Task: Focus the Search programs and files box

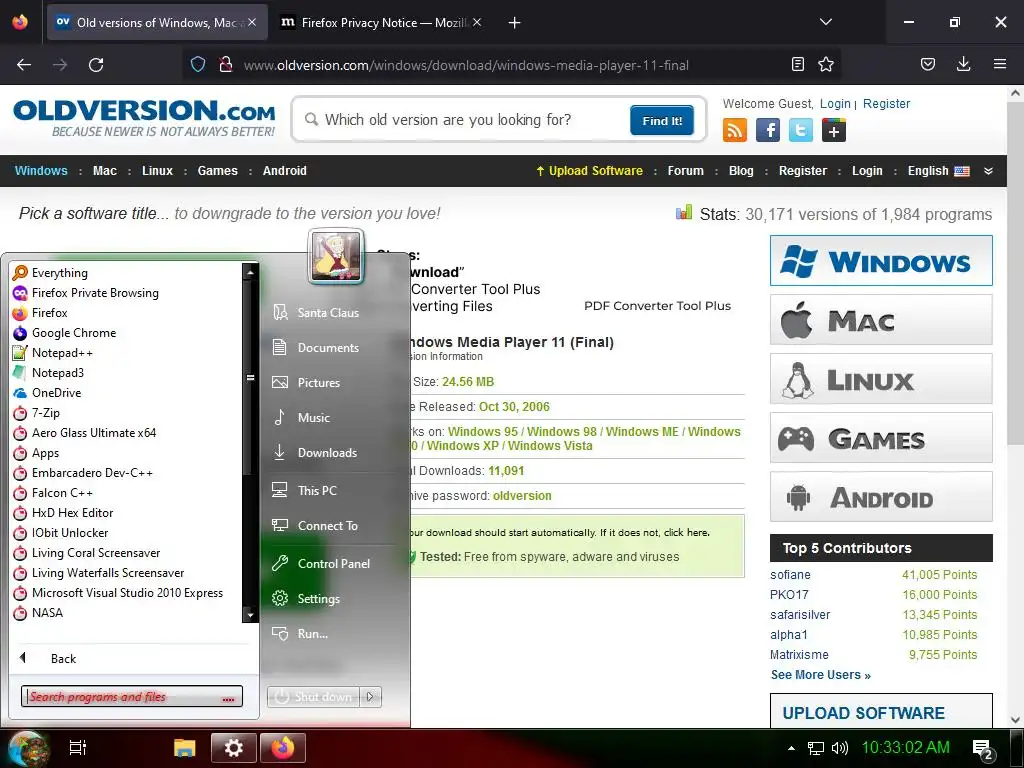Action: click(132, 697)
